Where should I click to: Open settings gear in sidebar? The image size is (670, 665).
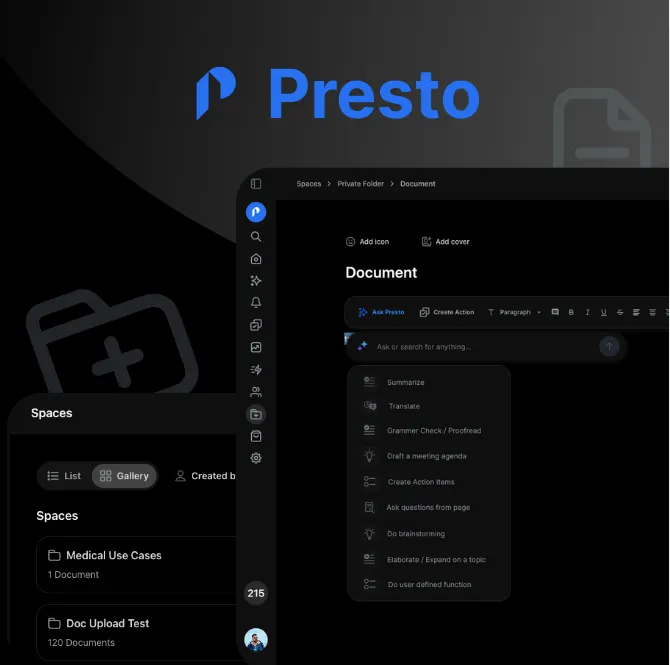click(256, 458)
